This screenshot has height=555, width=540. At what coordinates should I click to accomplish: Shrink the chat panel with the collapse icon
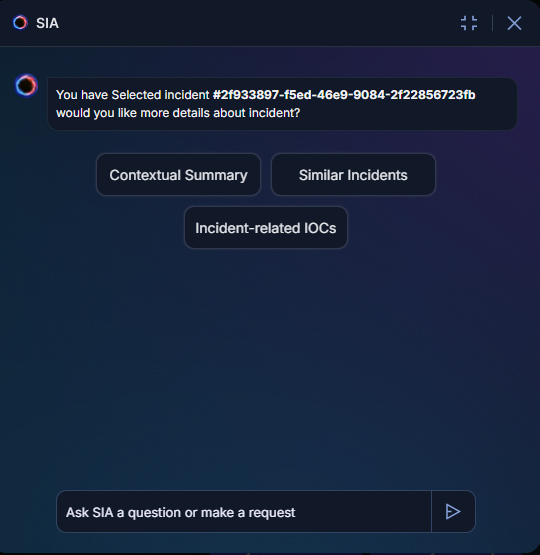pos(469,23)
